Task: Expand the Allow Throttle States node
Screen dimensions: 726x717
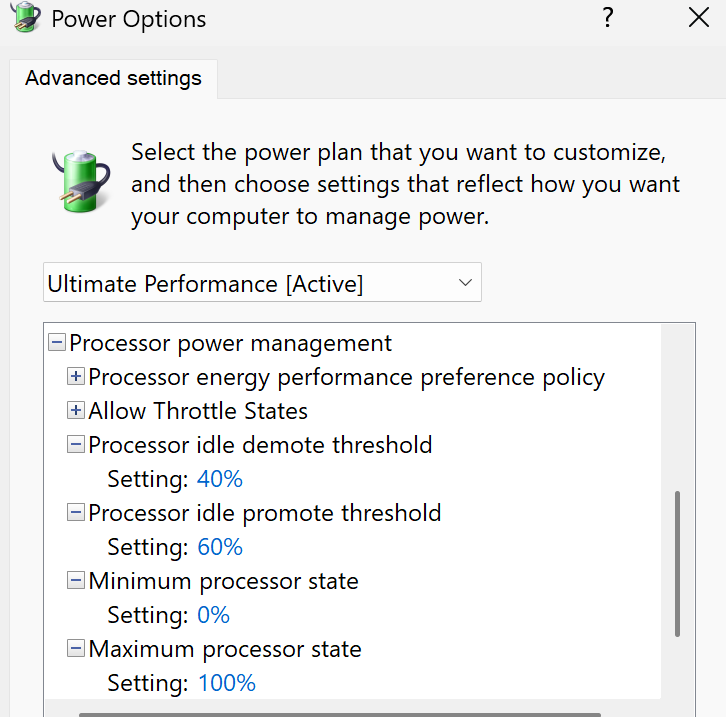Action: click(76, 411)
